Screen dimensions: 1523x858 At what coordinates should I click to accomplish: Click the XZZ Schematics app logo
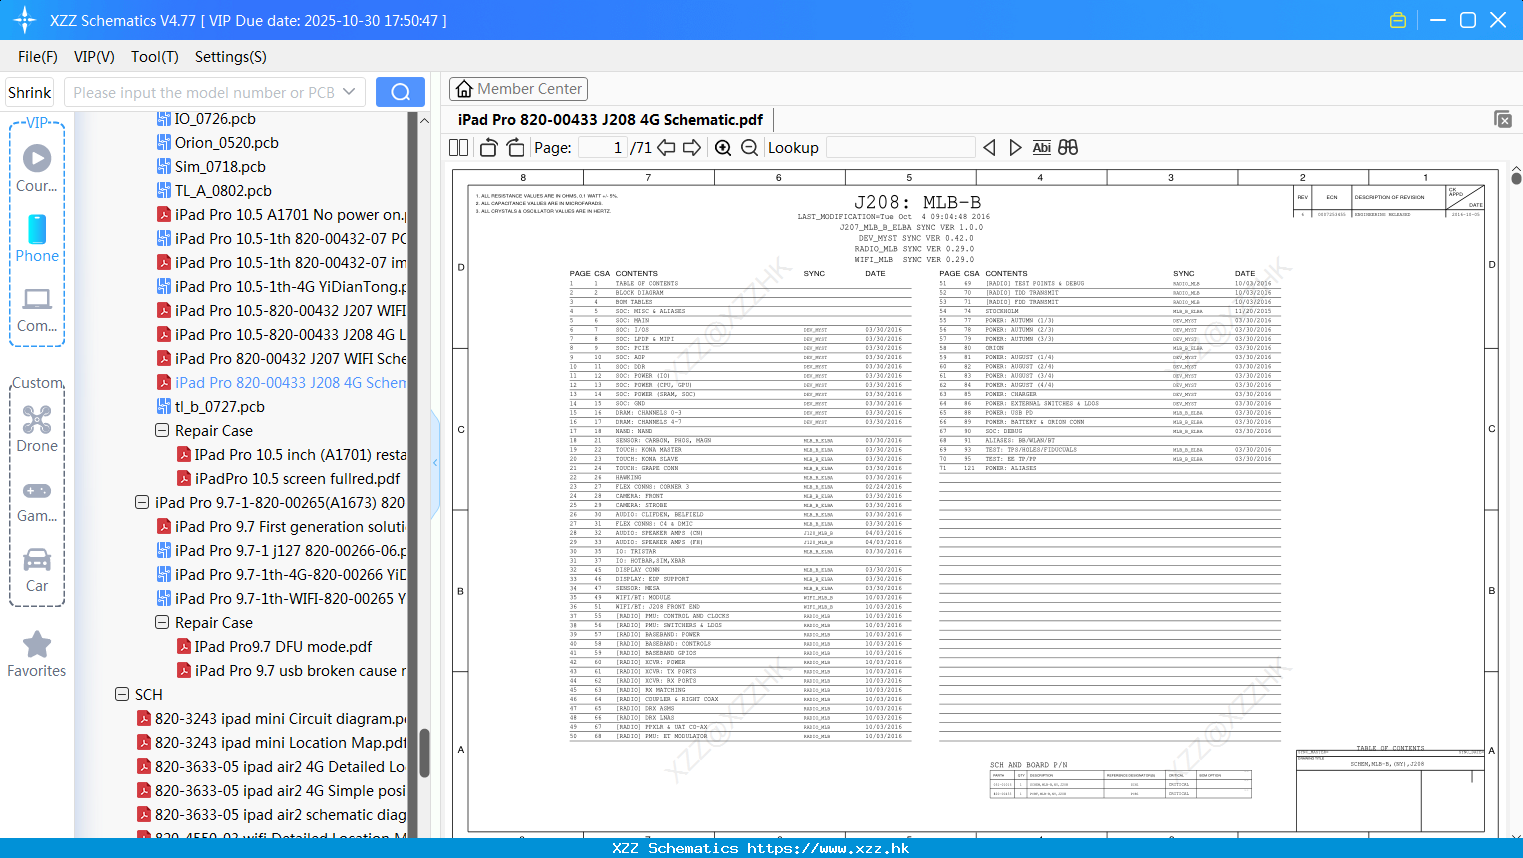(25, 20)
